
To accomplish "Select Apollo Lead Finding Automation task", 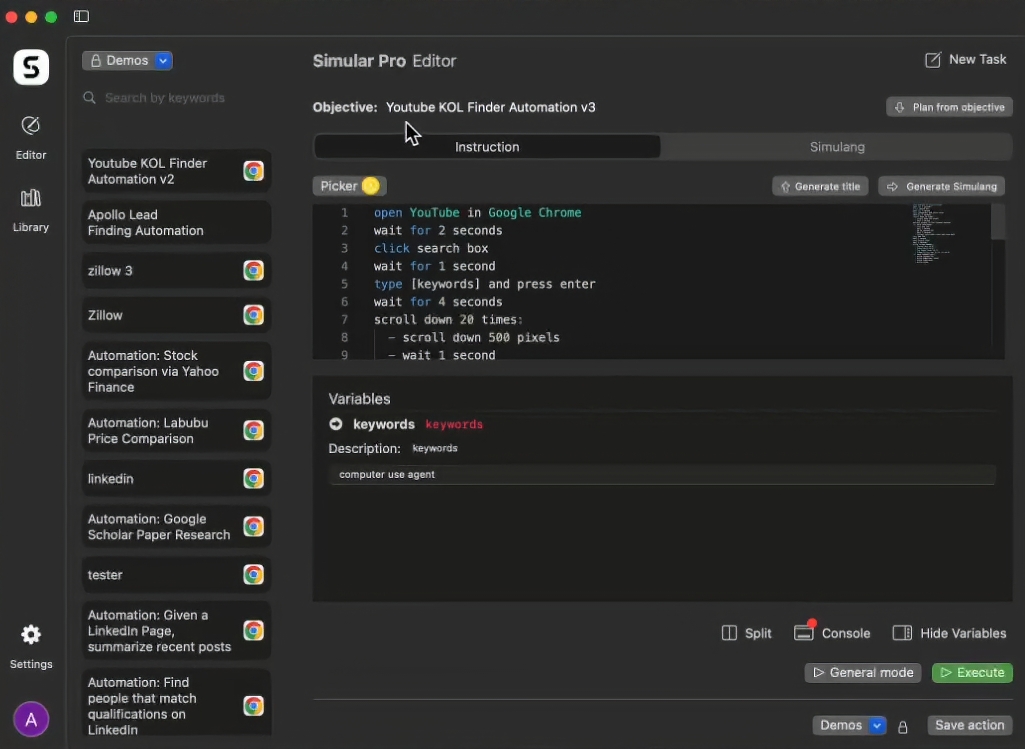I will tap(176, 223).
